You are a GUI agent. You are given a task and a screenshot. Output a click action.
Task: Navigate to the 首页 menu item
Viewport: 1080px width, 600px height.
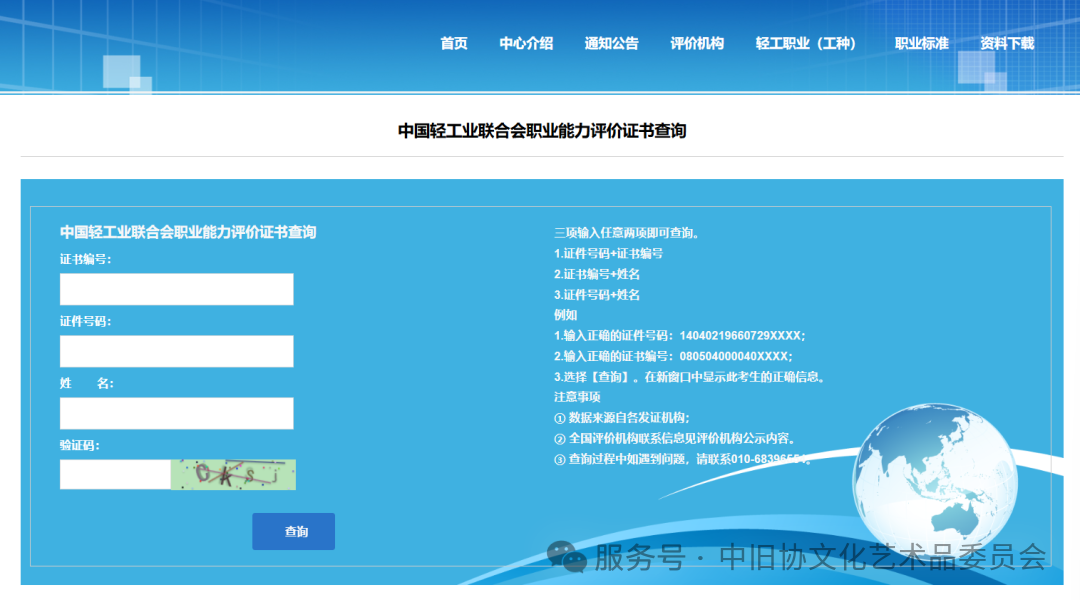tap(452, 43)
